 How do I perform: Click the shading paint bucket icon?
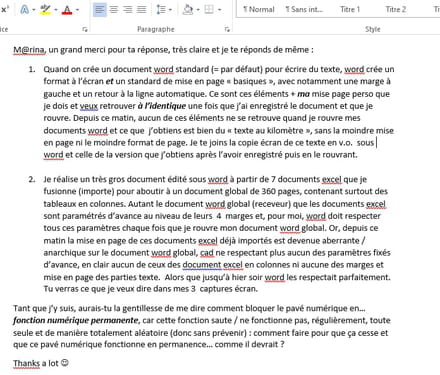[x=188, y=10]
